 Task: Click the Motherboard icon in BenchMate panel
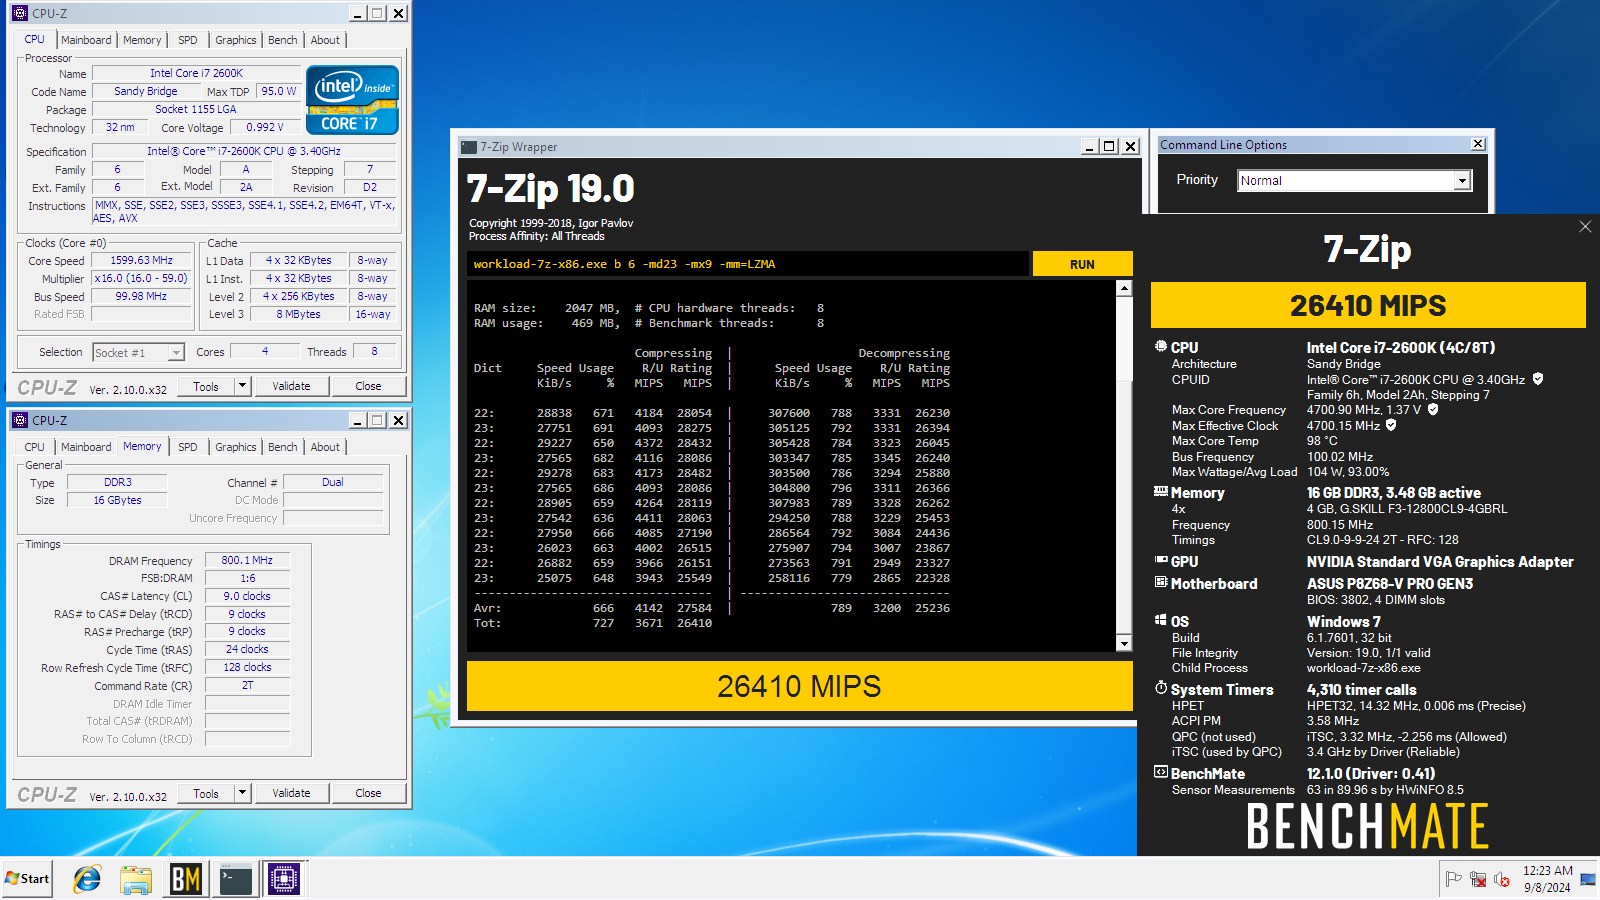click(1161, 582)
